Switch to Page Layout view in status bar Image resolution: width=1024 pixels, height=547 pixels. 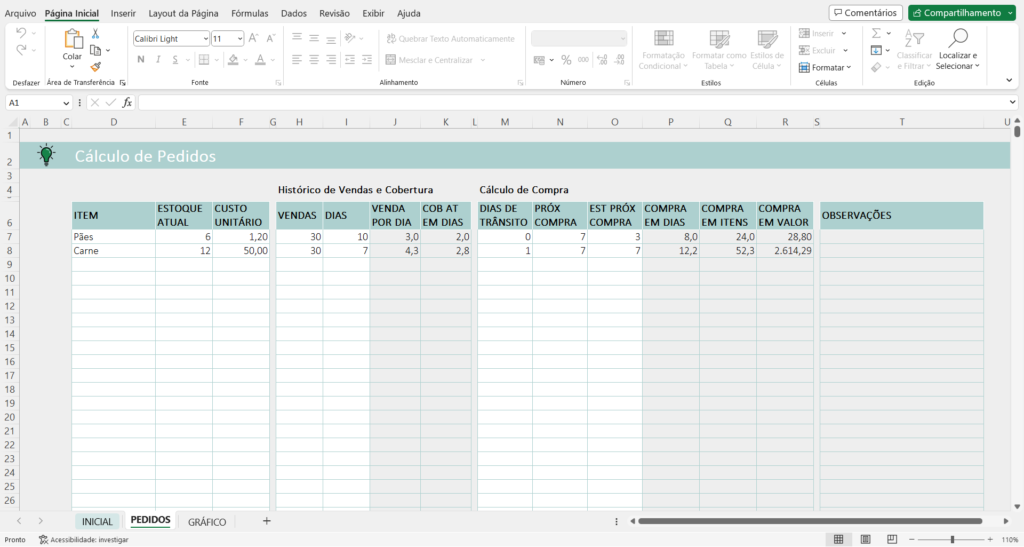pyautogui.click(x=865, y=540)
